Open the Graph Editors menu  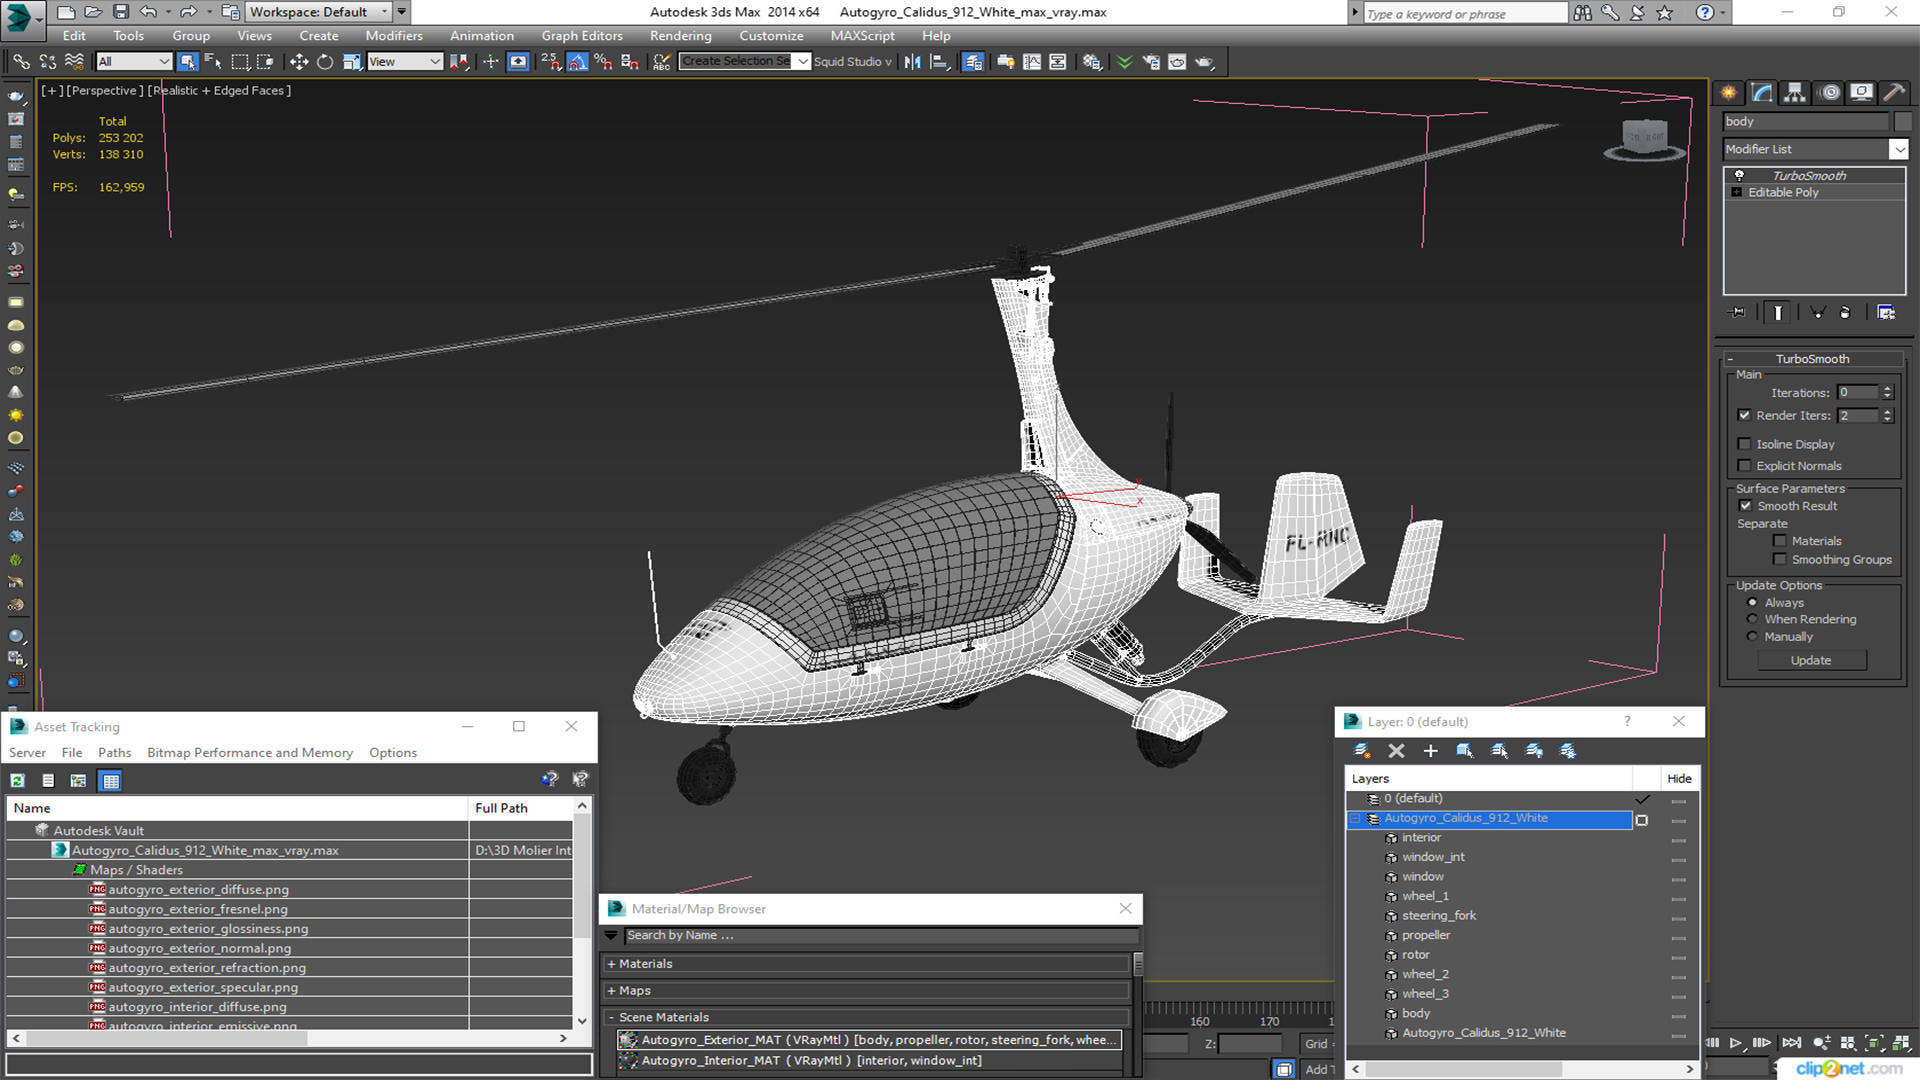point(582,36)
